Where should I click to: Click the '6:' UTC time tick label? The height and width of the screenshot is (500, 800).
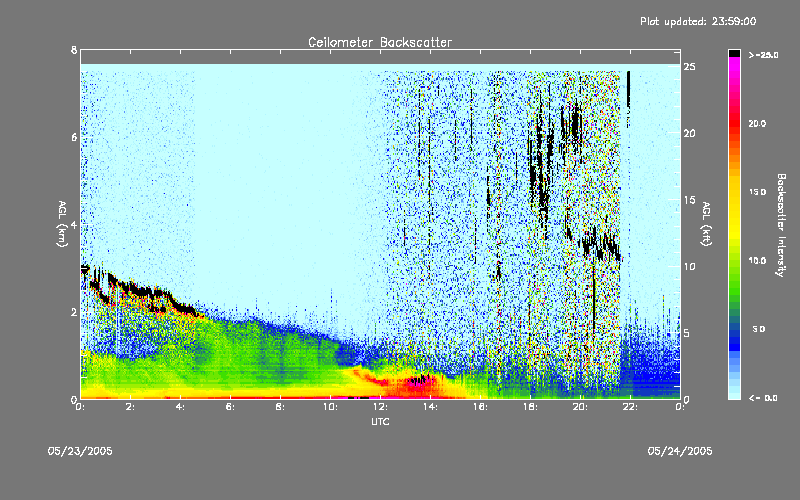point(230,407)
